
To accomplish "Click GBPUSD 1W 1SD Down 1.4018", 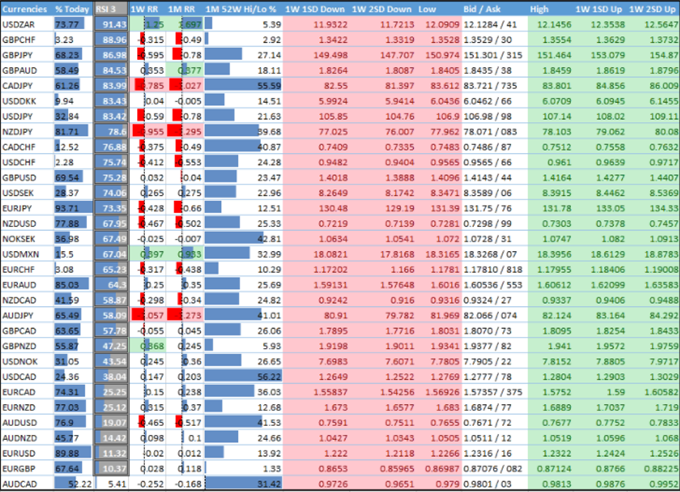I will point(333,178).
